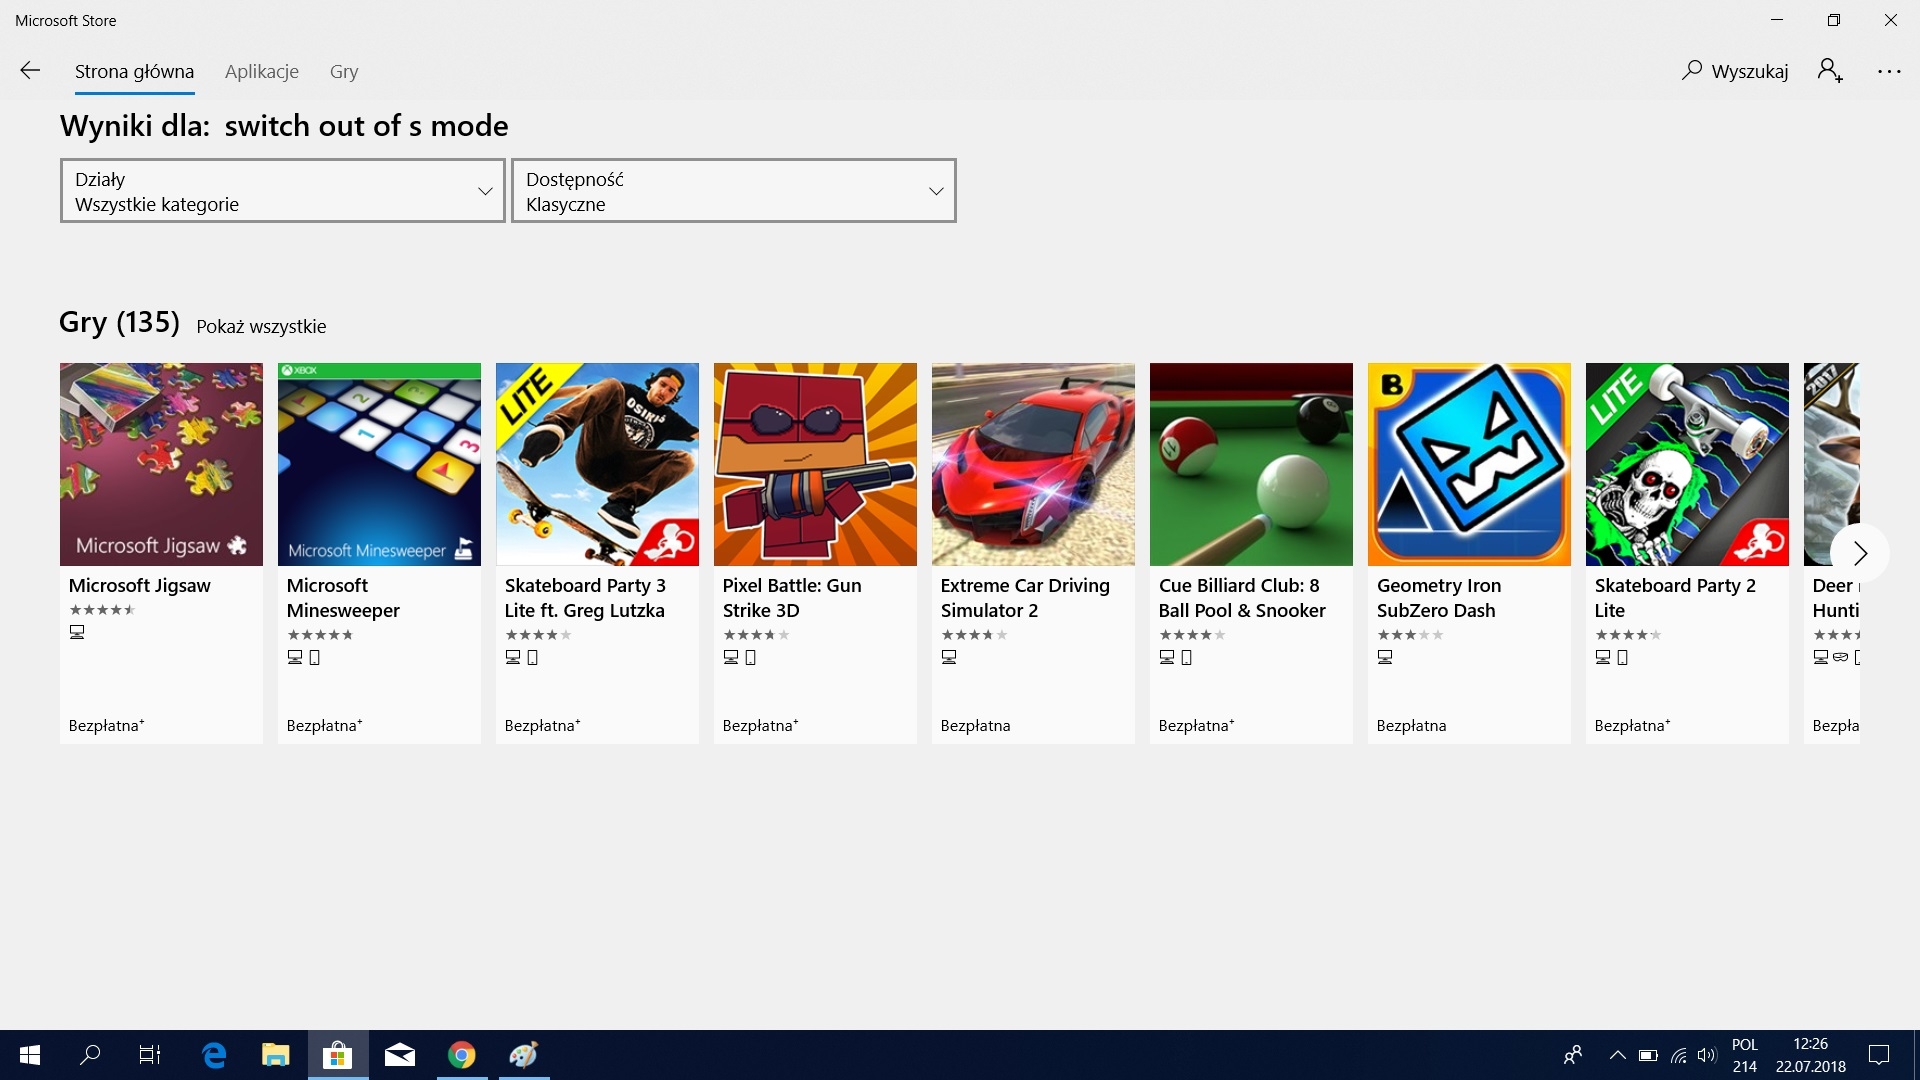Open the Windows Start menu
The height and width of the screenshot is (1080, 1920).
[30, 1055]
